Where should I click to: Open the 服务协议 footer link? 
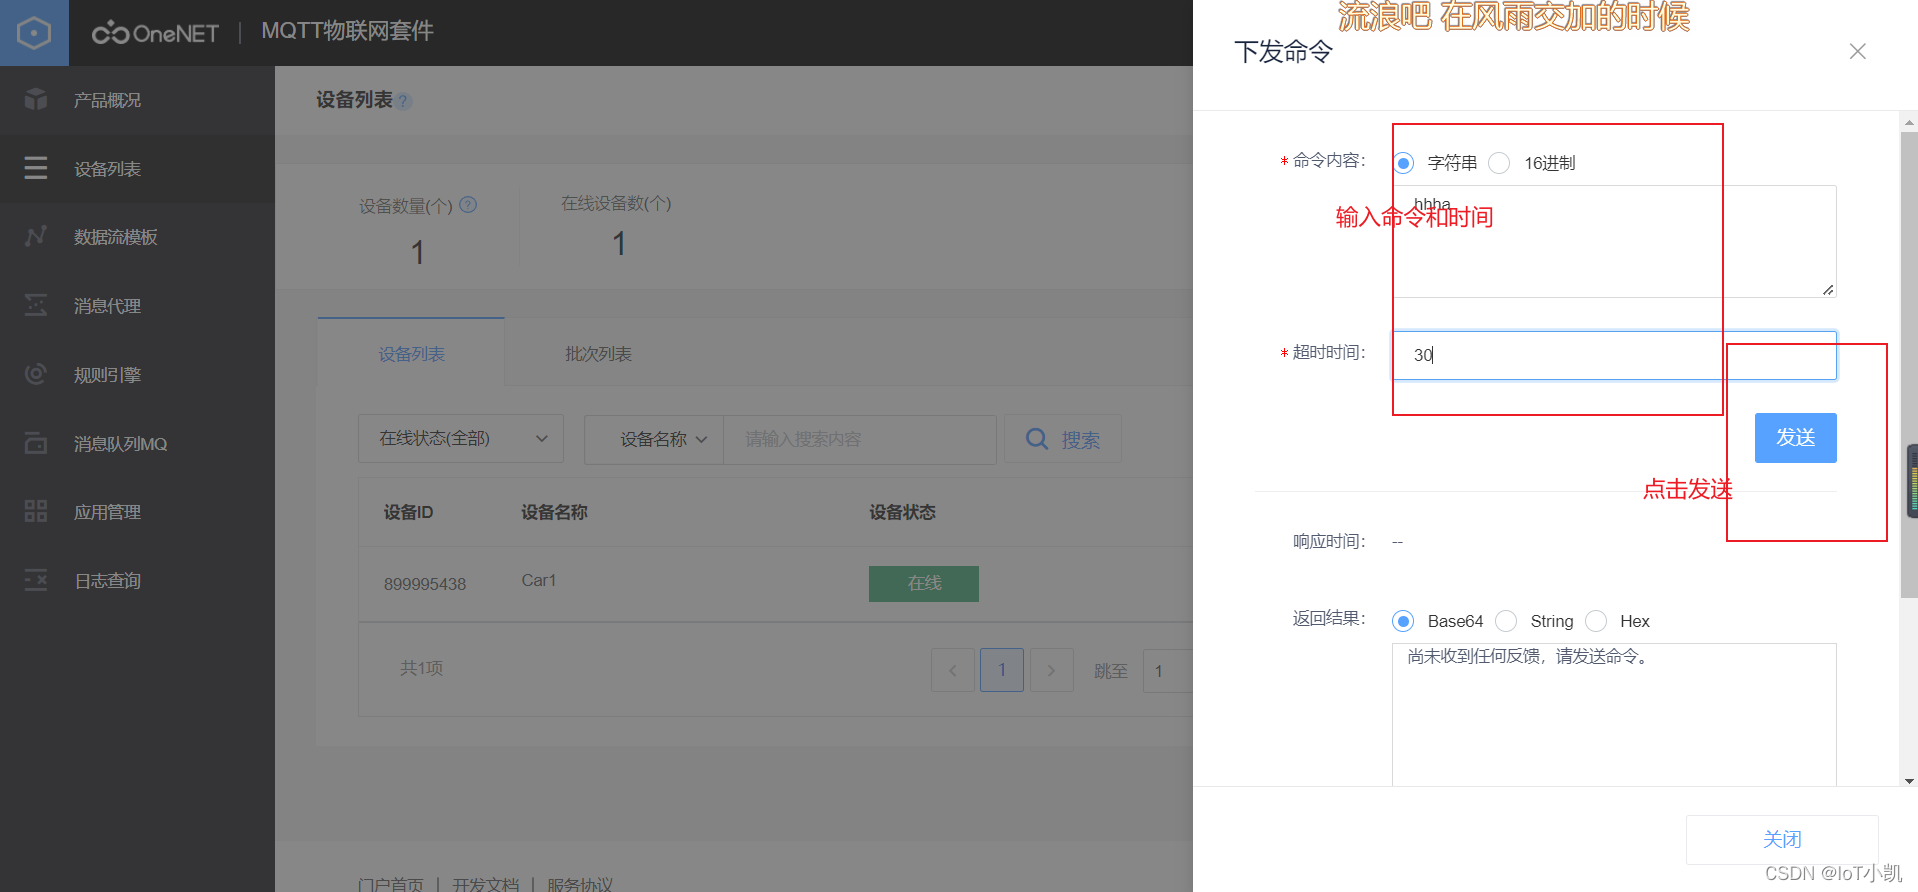click(x=580, y=884)
